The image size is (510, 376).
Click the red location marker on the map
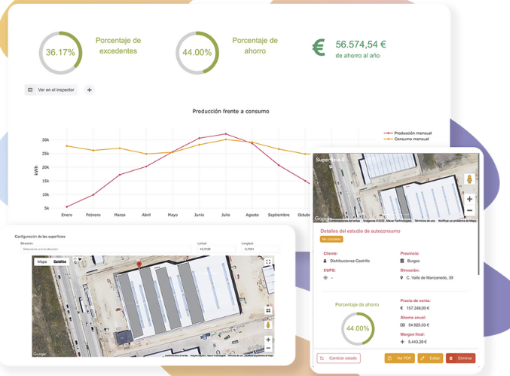click(x=139, y=265)
